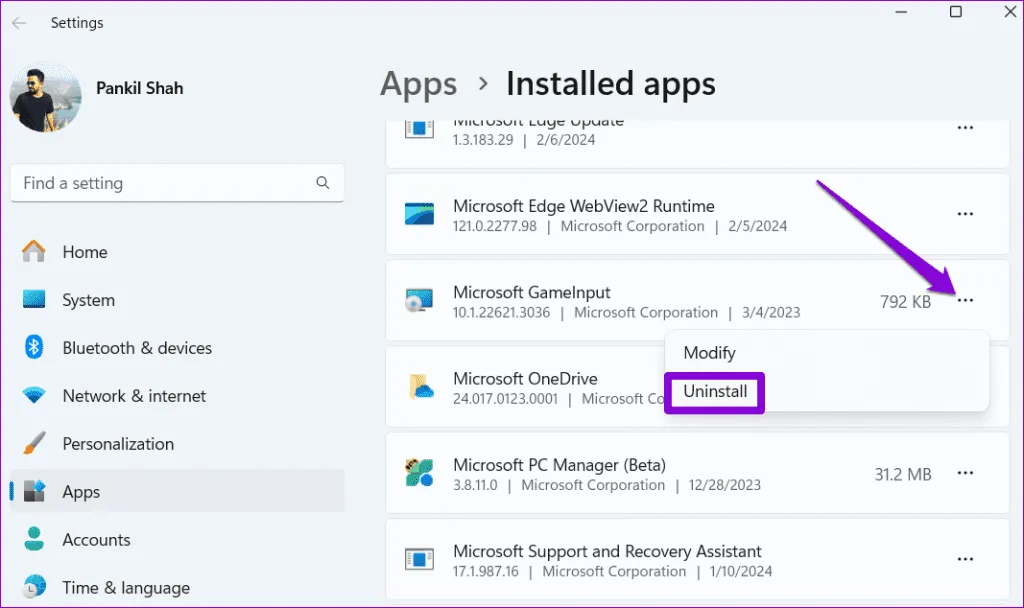Click Microsoft PC Manager app icon
Screen dimensions: 1024x608
click(x=418, y=474)
